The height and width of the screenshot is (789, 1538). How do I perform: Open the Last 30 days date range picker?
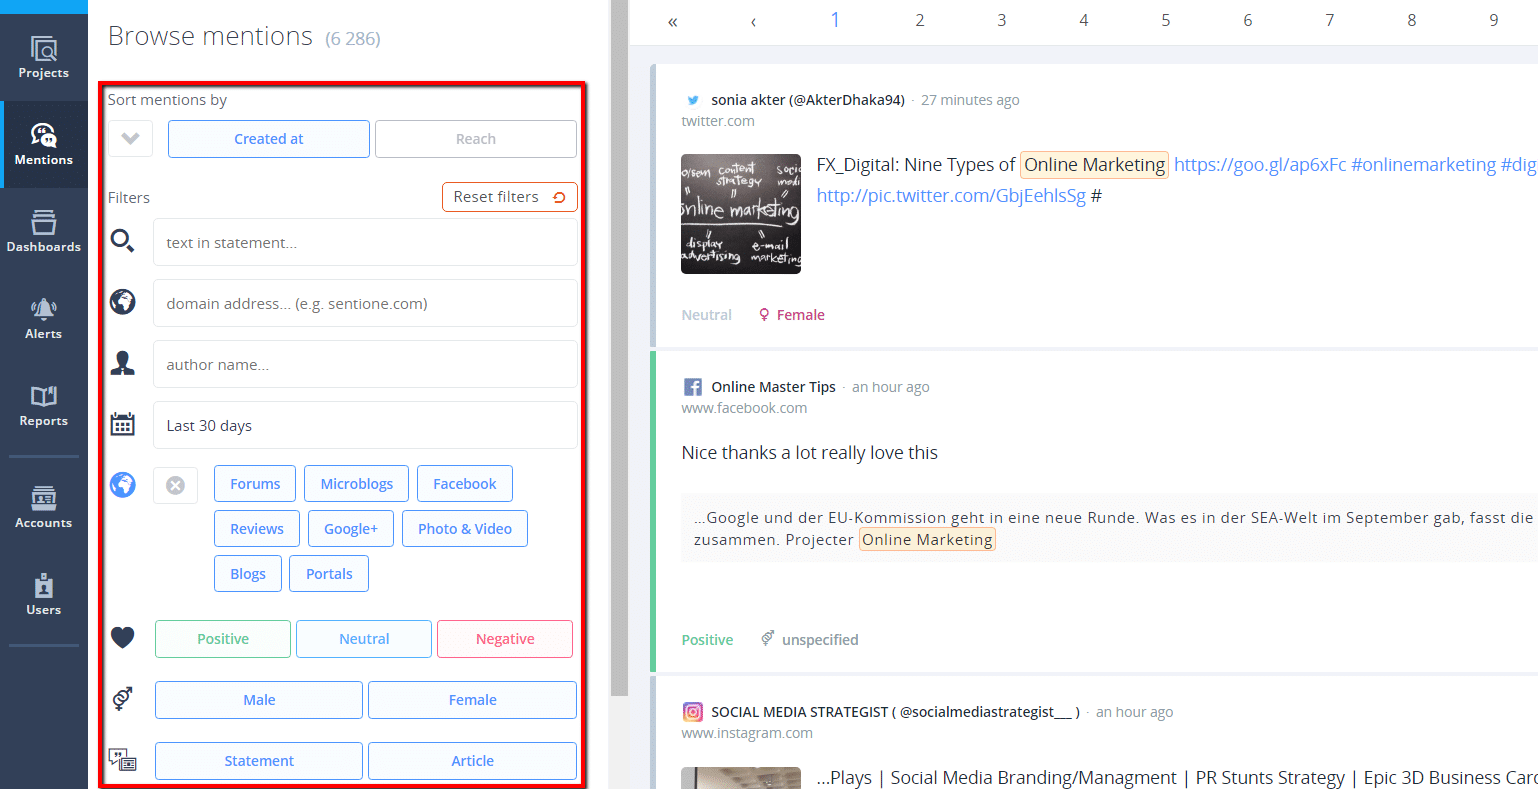point(364,426)
